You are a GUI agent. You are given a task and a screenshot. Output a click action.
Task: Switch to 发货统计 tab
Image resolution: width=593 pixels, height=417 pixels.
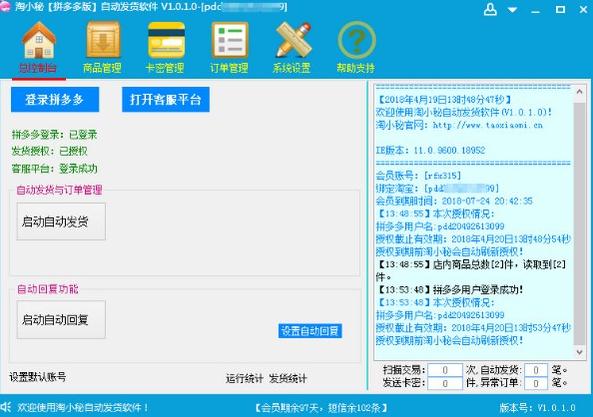click(x=288, y=378)
